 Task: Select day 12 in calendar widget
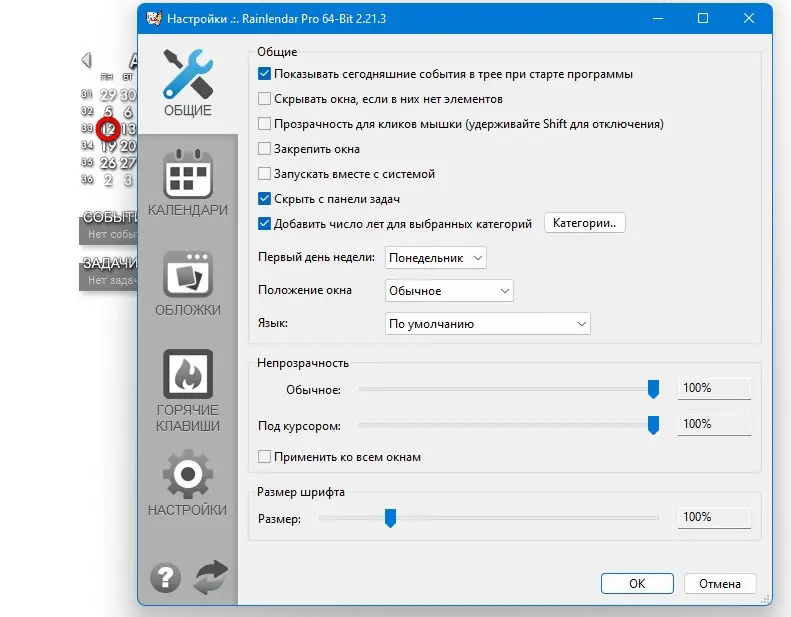tap(108, 129)
